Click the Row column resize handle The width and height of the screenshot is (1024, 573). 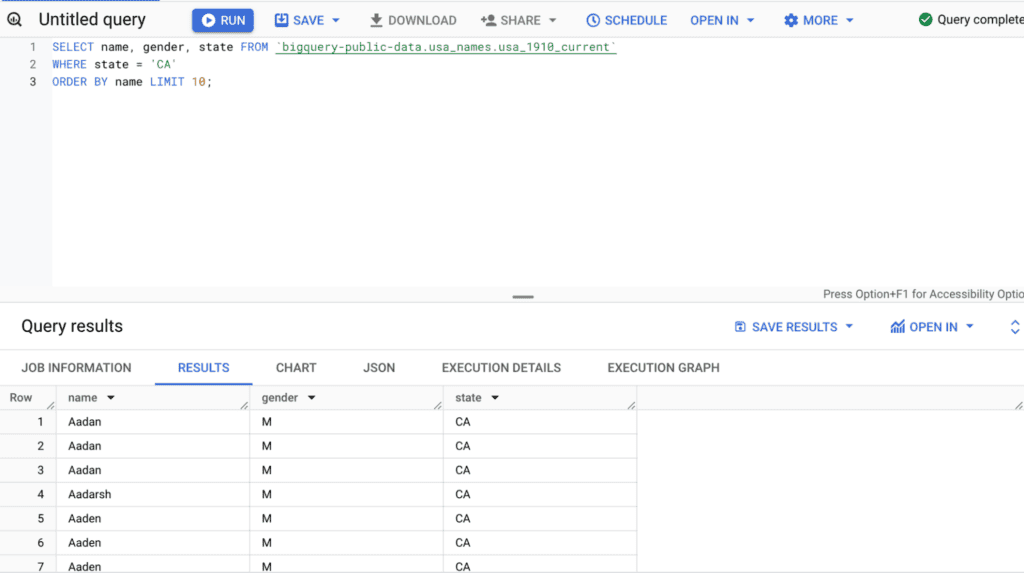click(51, 405)
